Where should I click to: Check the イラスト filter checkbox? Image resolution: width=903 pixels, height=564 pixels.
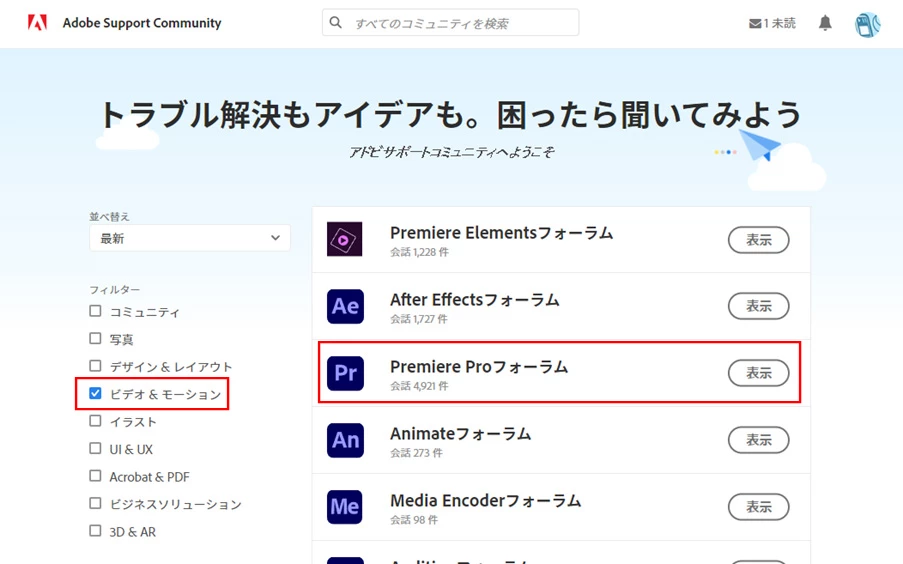(x=96, y=421)
